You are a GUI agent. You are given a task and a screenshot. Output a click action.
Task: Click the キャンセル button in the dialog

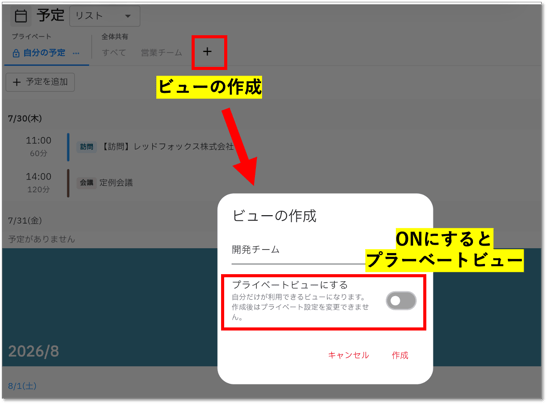pos(349,355)
